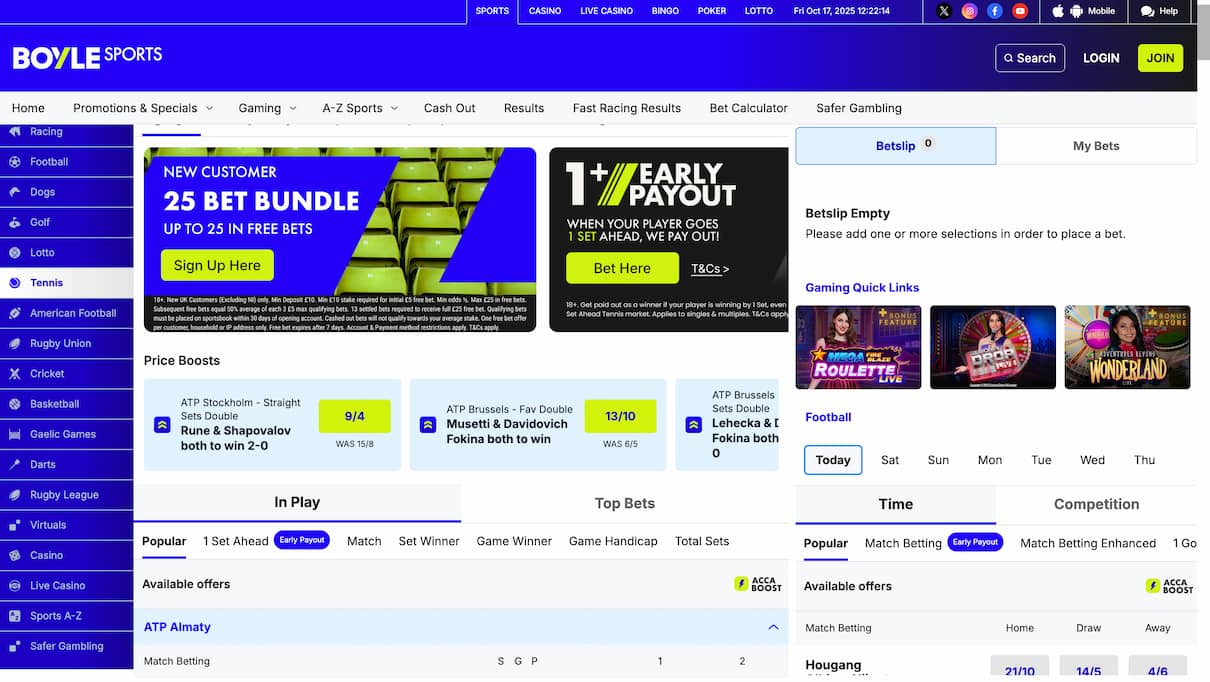Open Help via the speech bubble icon
Image resolution: width=1210 pixels, height=682 pixels.
coord(1148,11)
